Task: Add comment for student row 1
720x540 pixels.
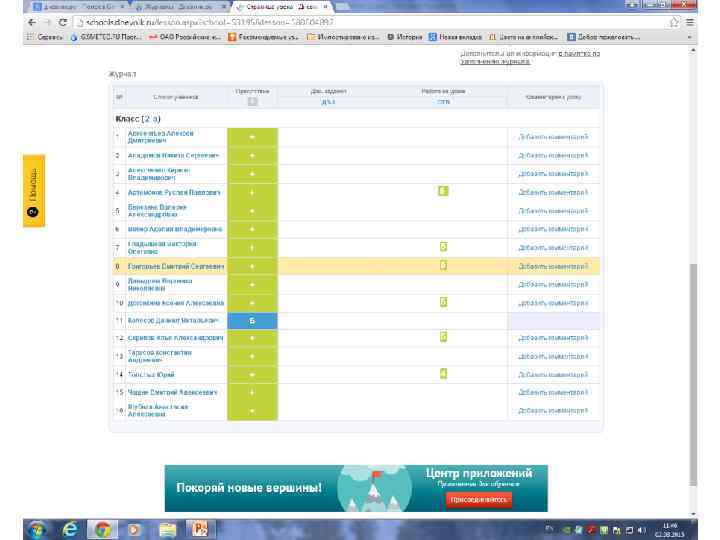Action: [x=553, y=137]
